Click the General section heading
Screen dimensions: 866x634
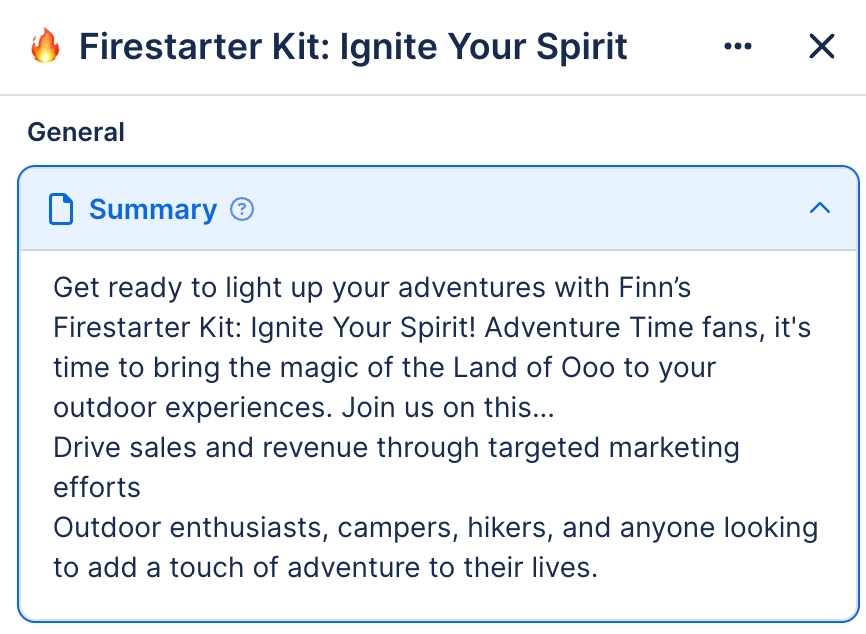pos(76,132)
